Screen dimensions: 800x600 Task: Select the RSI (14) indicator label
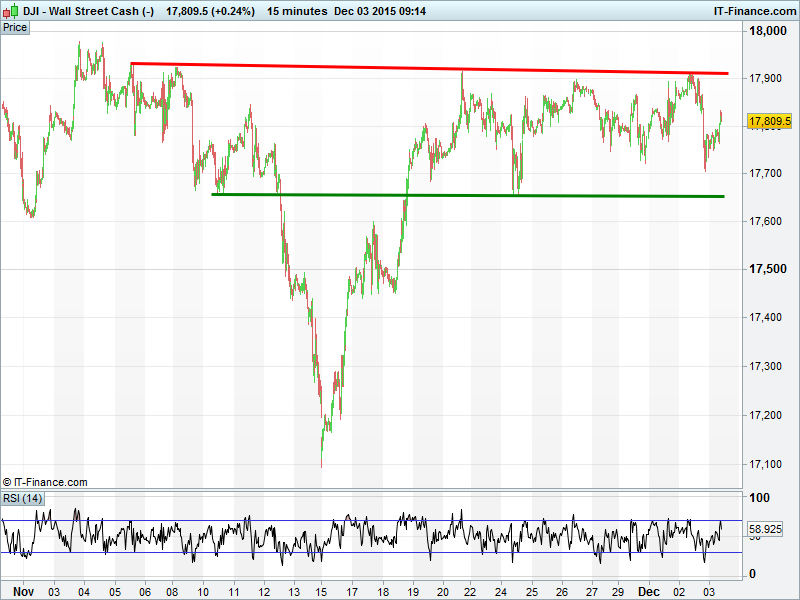tap(23, 498)
